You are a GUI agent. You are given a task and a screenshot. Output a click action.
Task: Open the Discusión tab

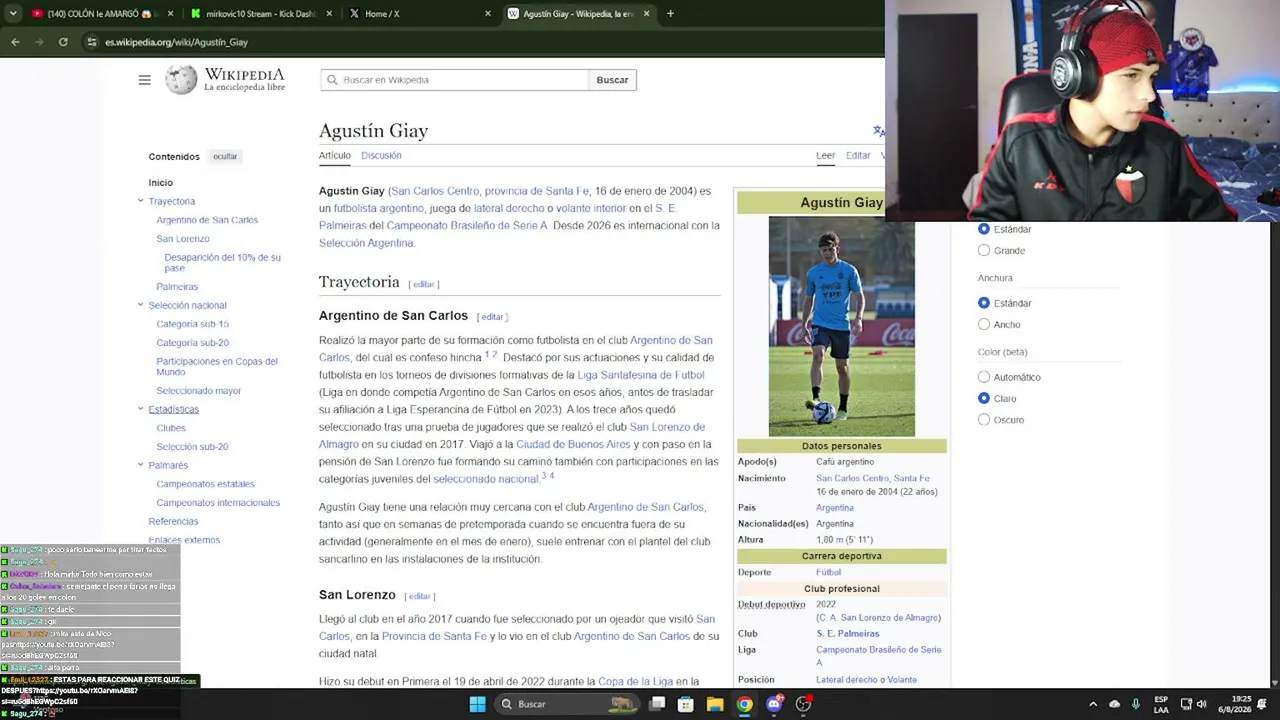(x=381, y=156)
